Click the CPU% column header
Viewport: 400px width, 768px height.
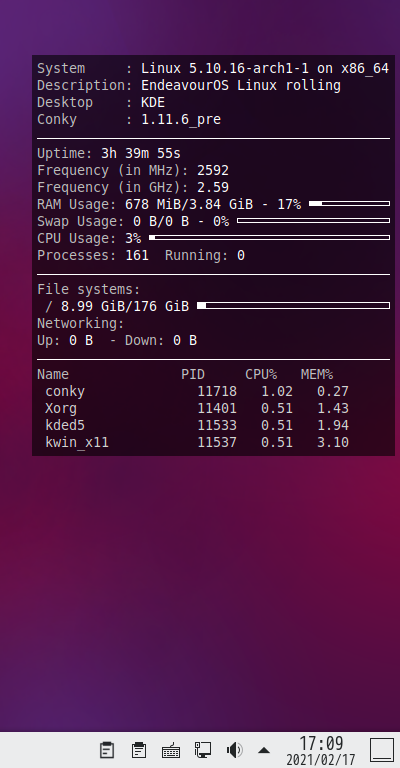click(261, 374)
